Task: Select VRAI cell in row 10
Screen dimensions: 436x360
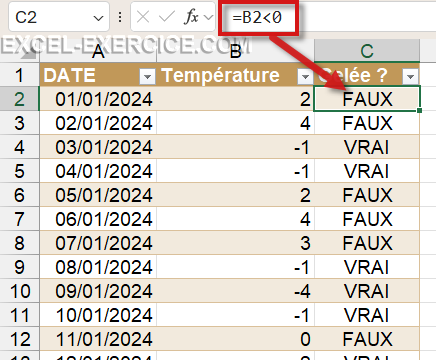Action: point(367,291)
